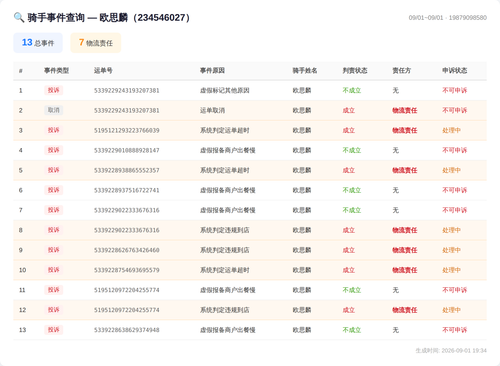Click the 投诉 tag in row 1
Screen dimensions: 500x366
pyautogui.click(x=54, y=90)
